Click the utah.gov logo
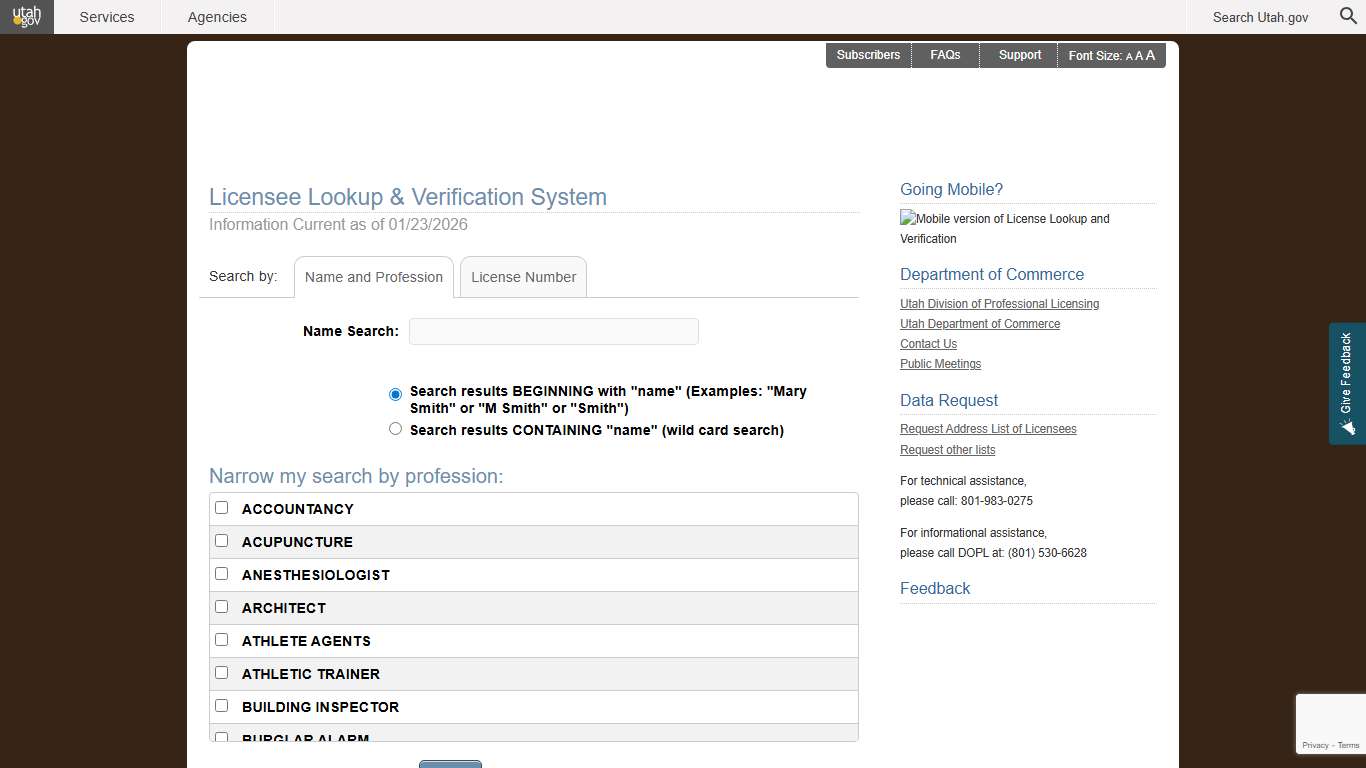The width and height of the screenshot is (1366, 768). (26, 17)
